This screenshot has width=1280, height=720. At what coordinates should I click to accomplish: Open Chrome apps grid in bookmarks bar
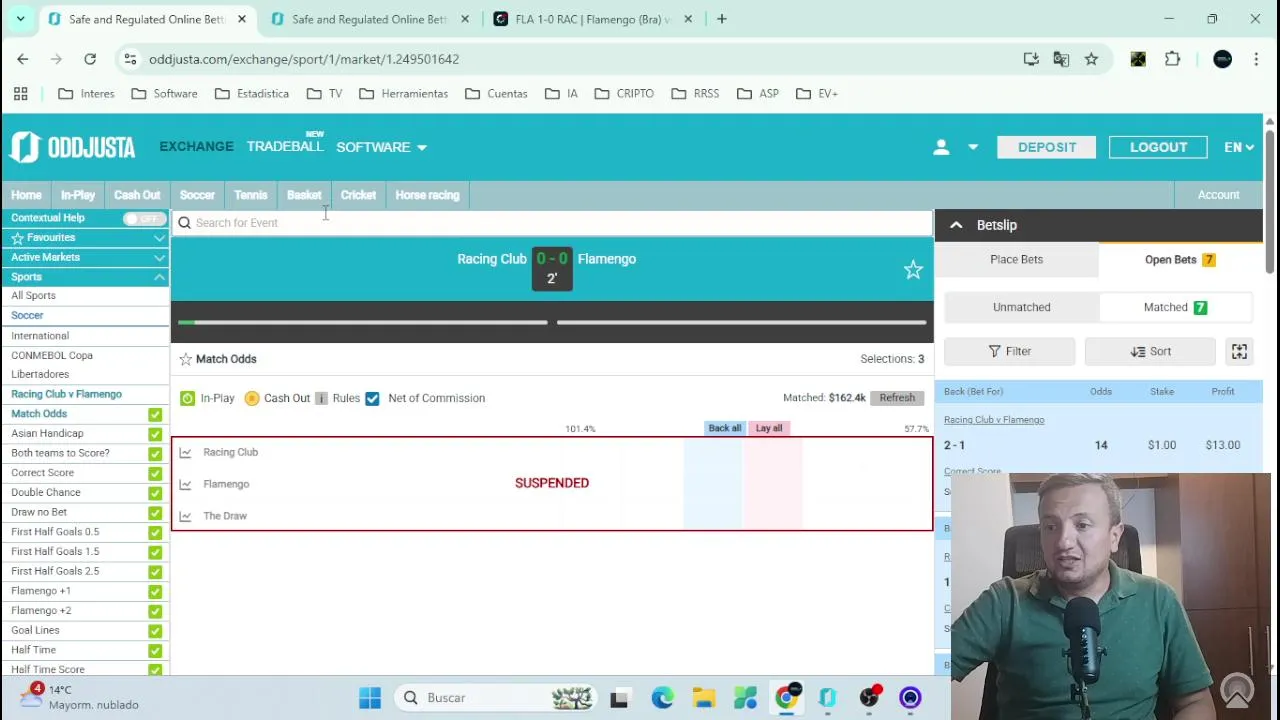[x=20, y=93]
